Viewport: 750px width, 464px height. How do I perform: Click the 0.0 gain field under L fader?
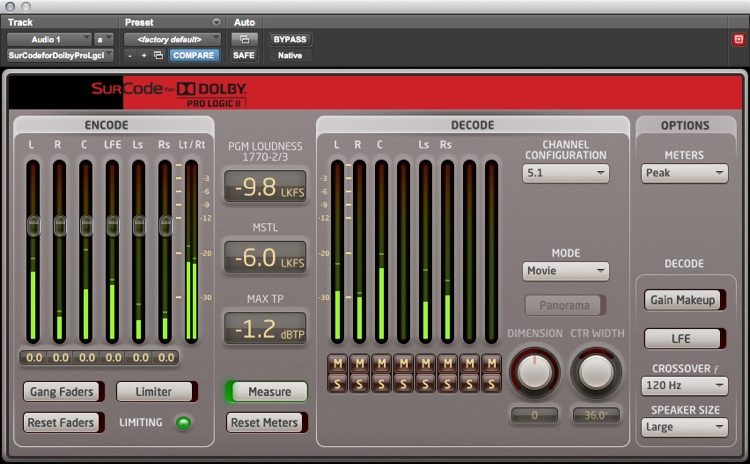[34, 358]
